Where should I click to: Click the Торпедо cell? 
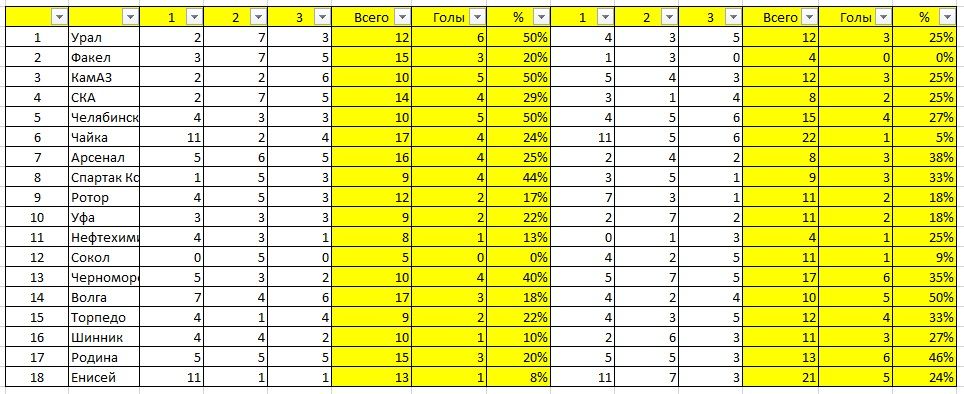coord(104,317)
